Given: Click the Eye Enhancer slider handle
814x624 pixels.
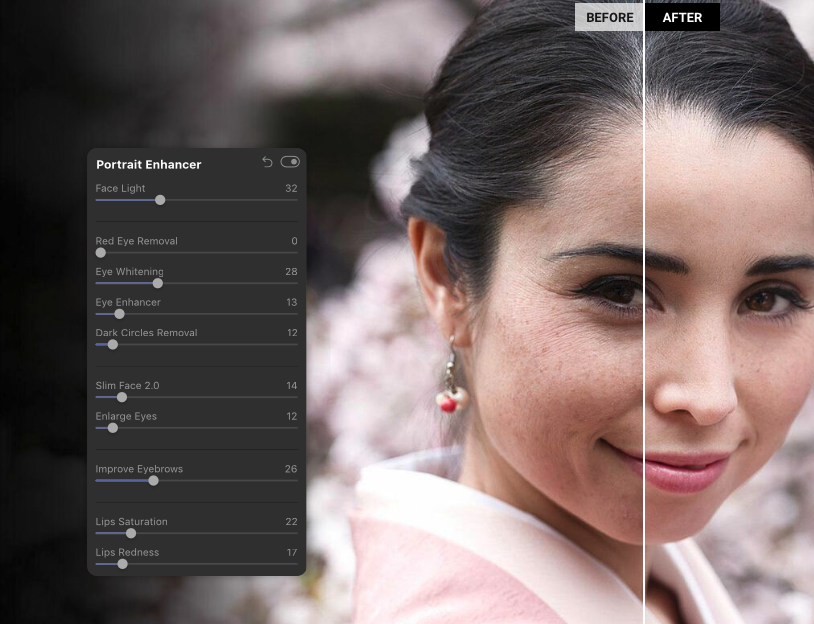Looking at the screenshot, I should pos(119,314).
